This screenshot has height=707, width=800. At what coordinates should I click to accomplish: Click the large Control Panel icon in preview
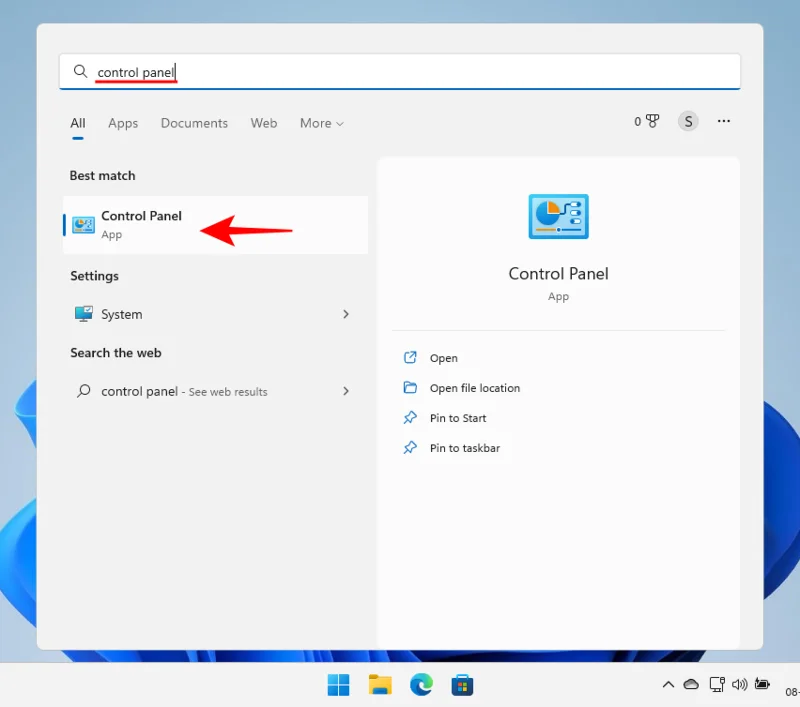558,216
